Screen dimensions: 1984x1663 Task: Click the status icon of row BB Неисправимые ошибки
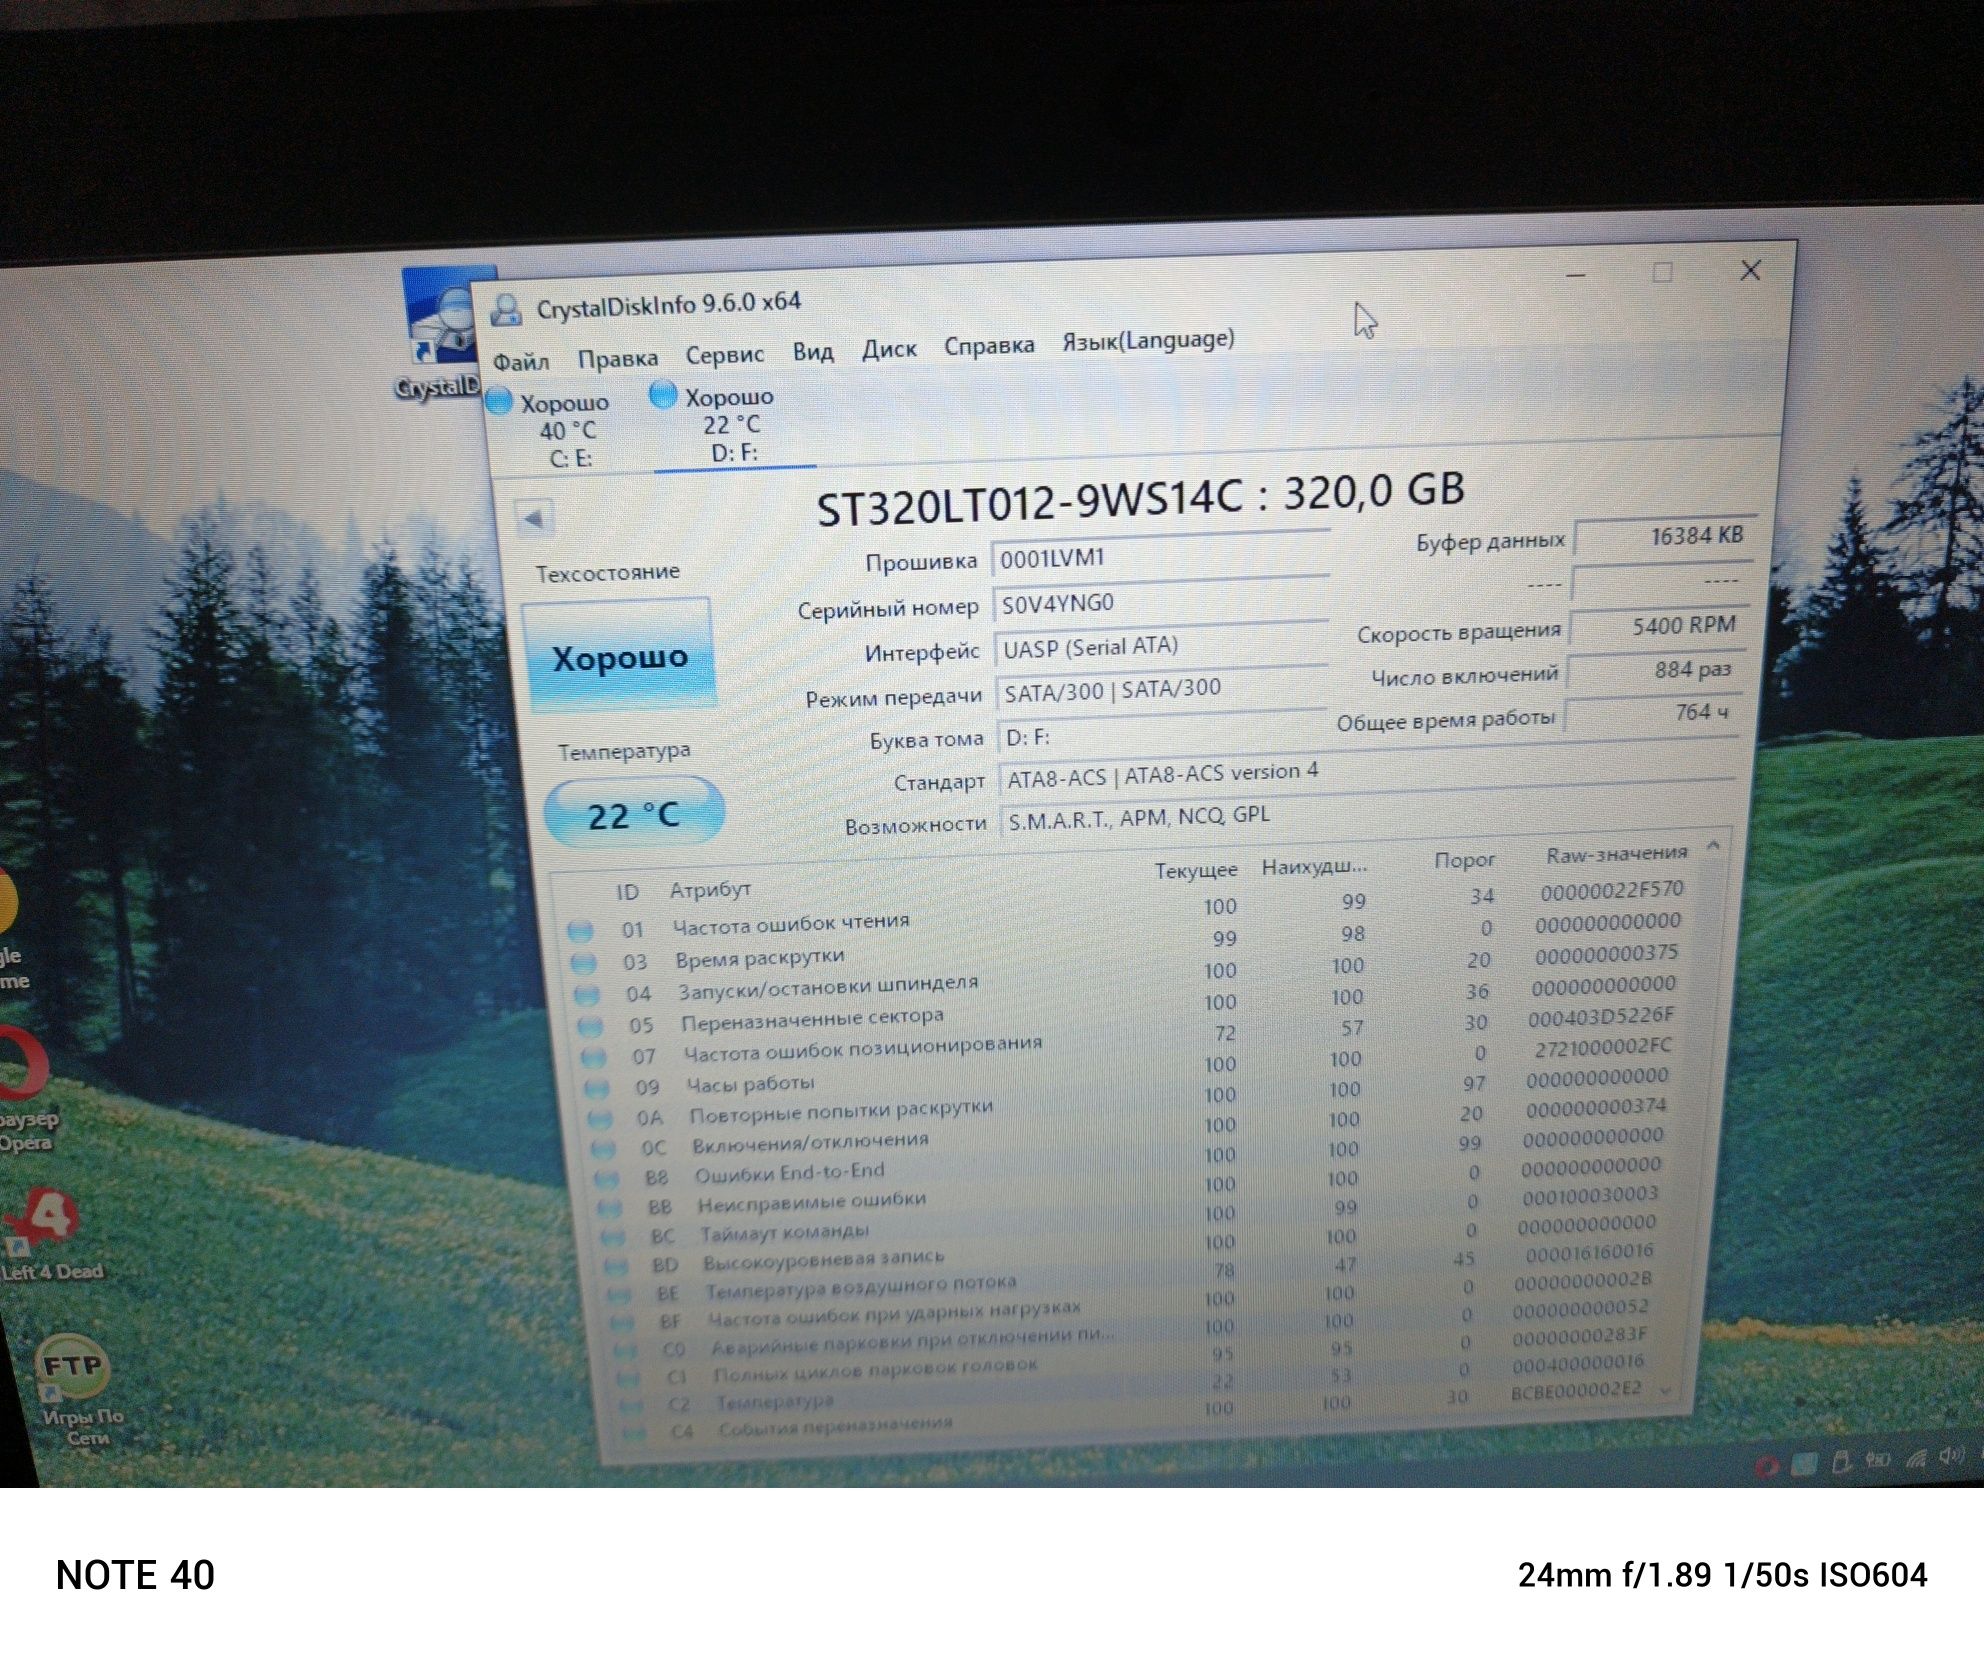pyautogui.click(x=611, y=1208)
